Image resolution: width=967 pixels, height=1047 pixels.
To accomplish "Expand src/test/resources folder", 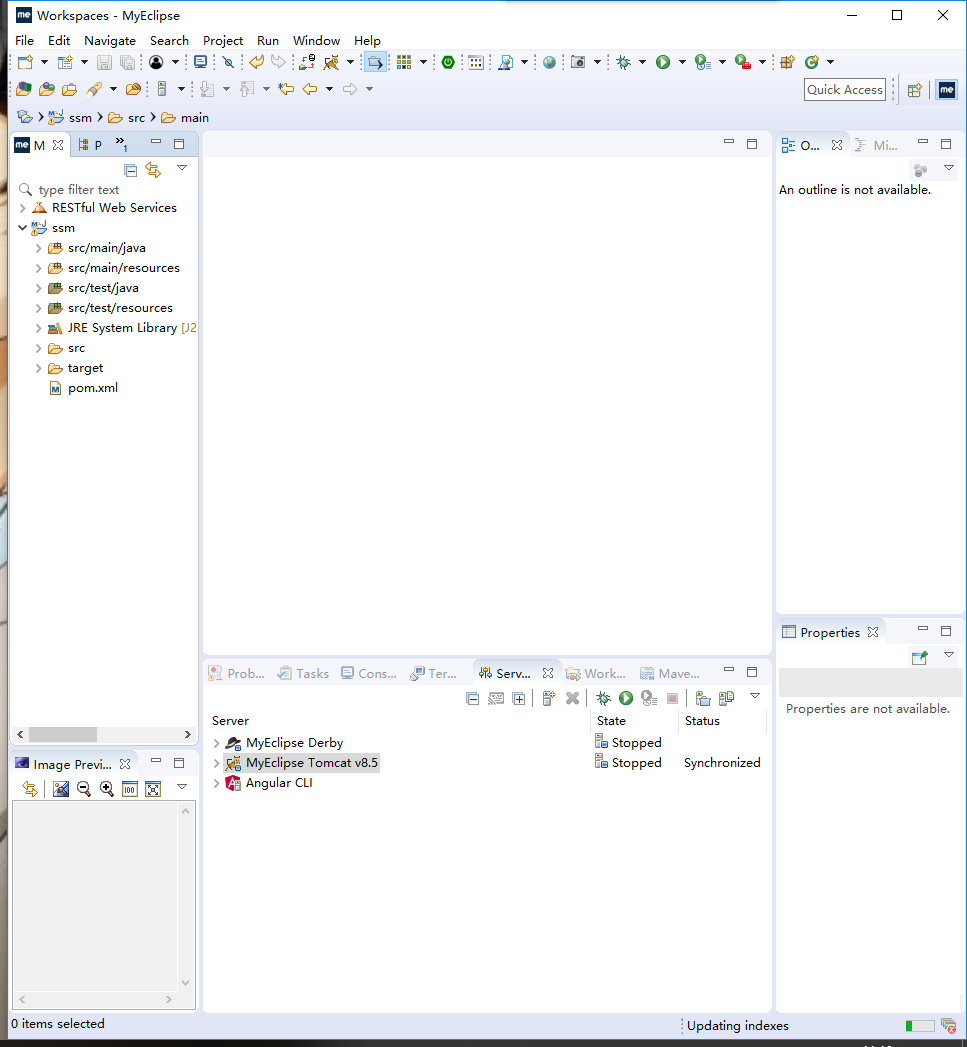I will [39, 308].
